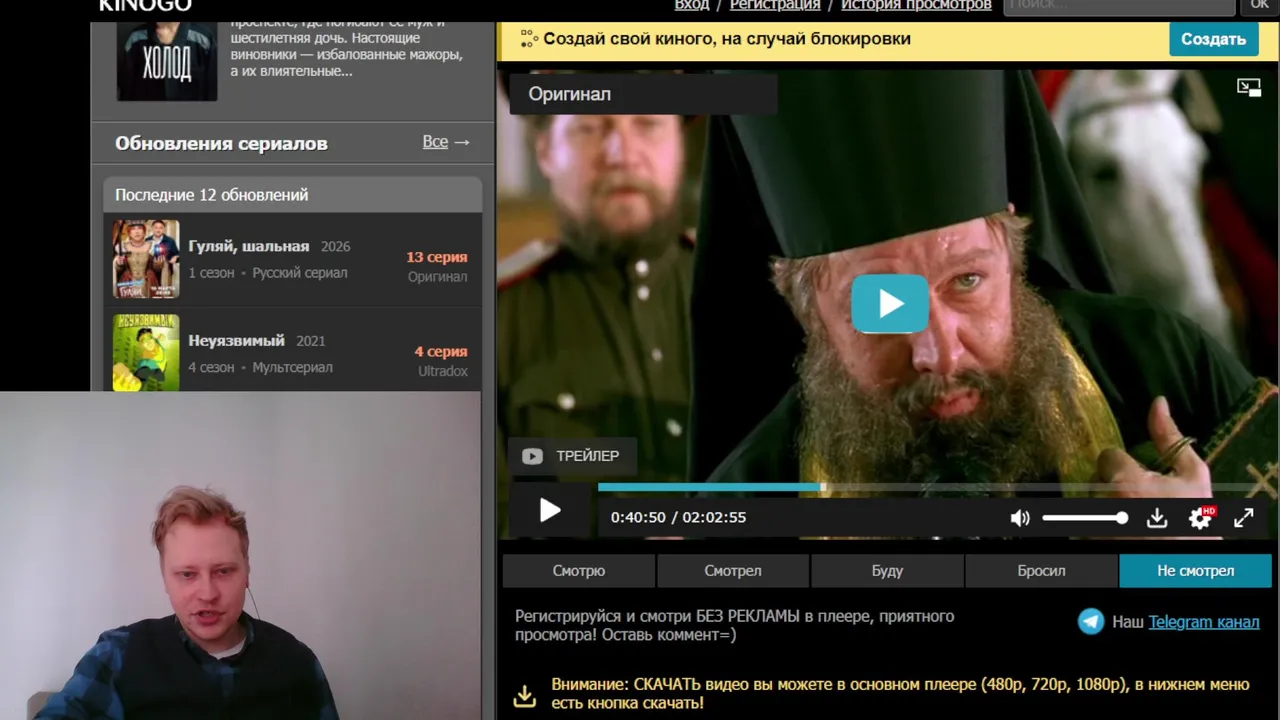Screen dimensions: 1280x720
Task: Select the Буду status tab
Action: point(887,571)
